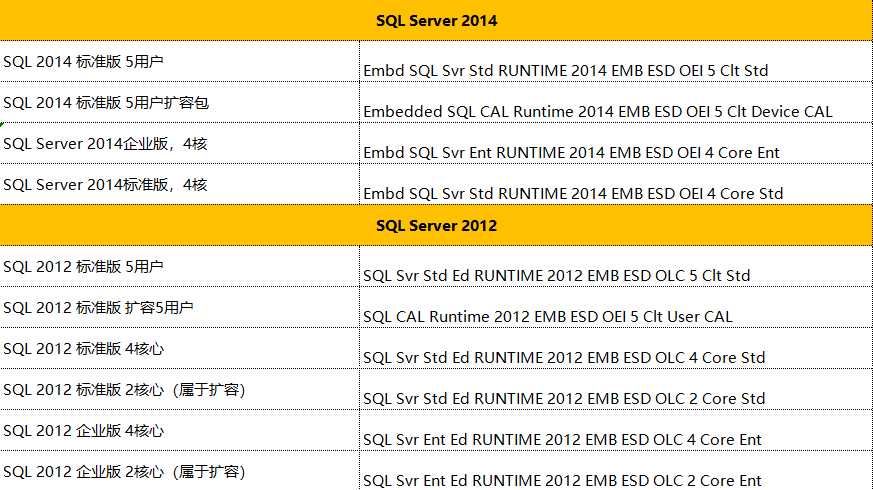Select the SQL Server 2014 header cell
873x490 pixels.
tap(436, 20)
